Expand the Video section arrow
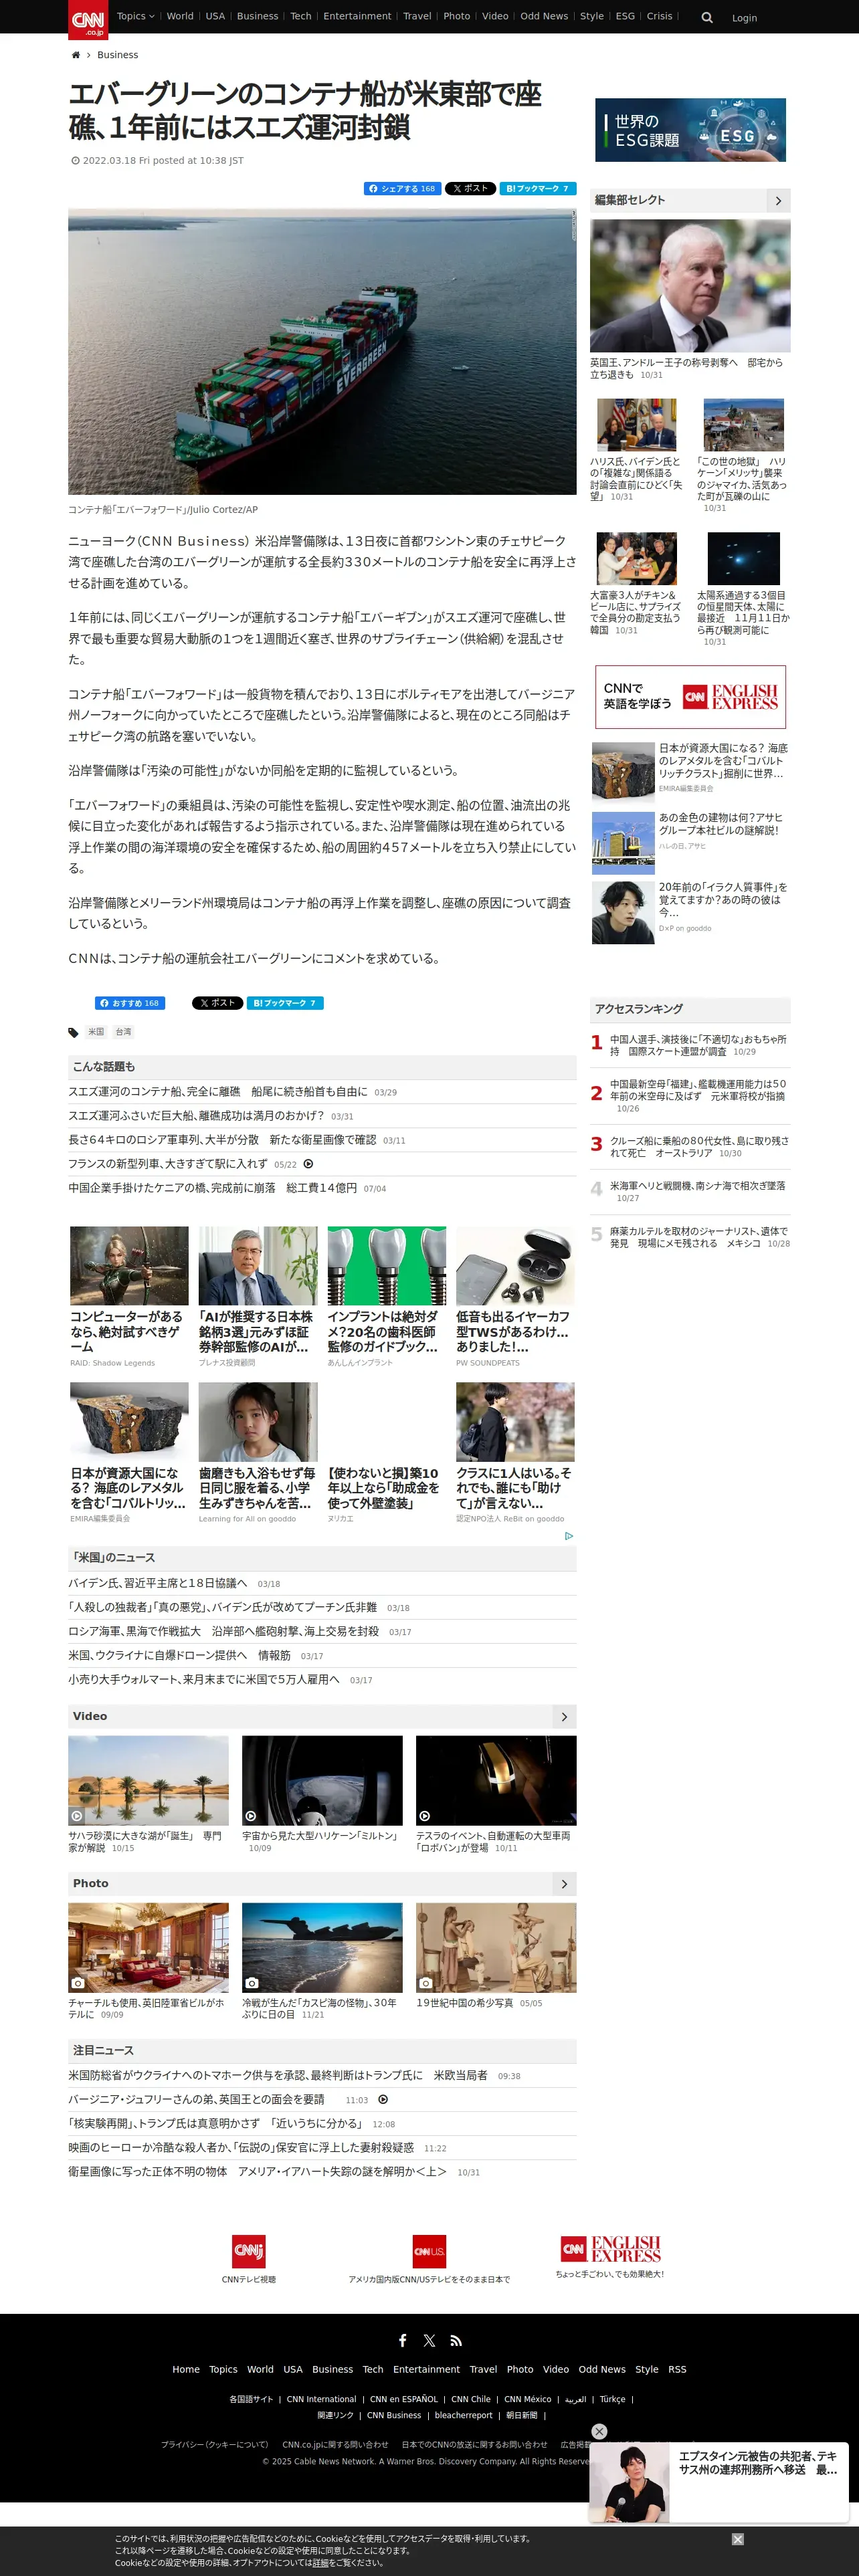 click(x=564, y=1717)
